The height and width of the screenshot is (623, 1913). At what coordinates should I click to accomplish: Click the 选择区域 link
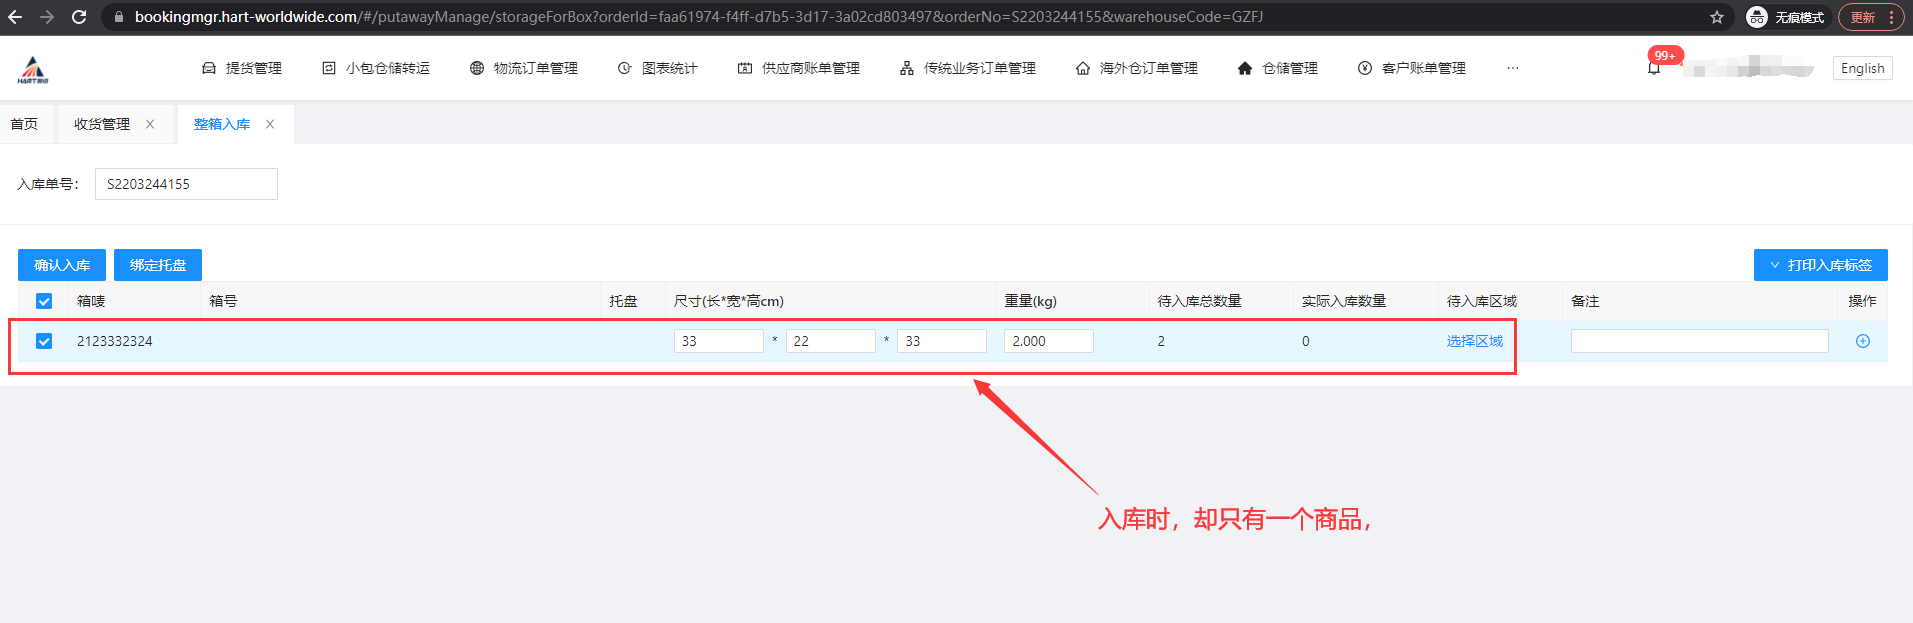(x=1474, y=341)
